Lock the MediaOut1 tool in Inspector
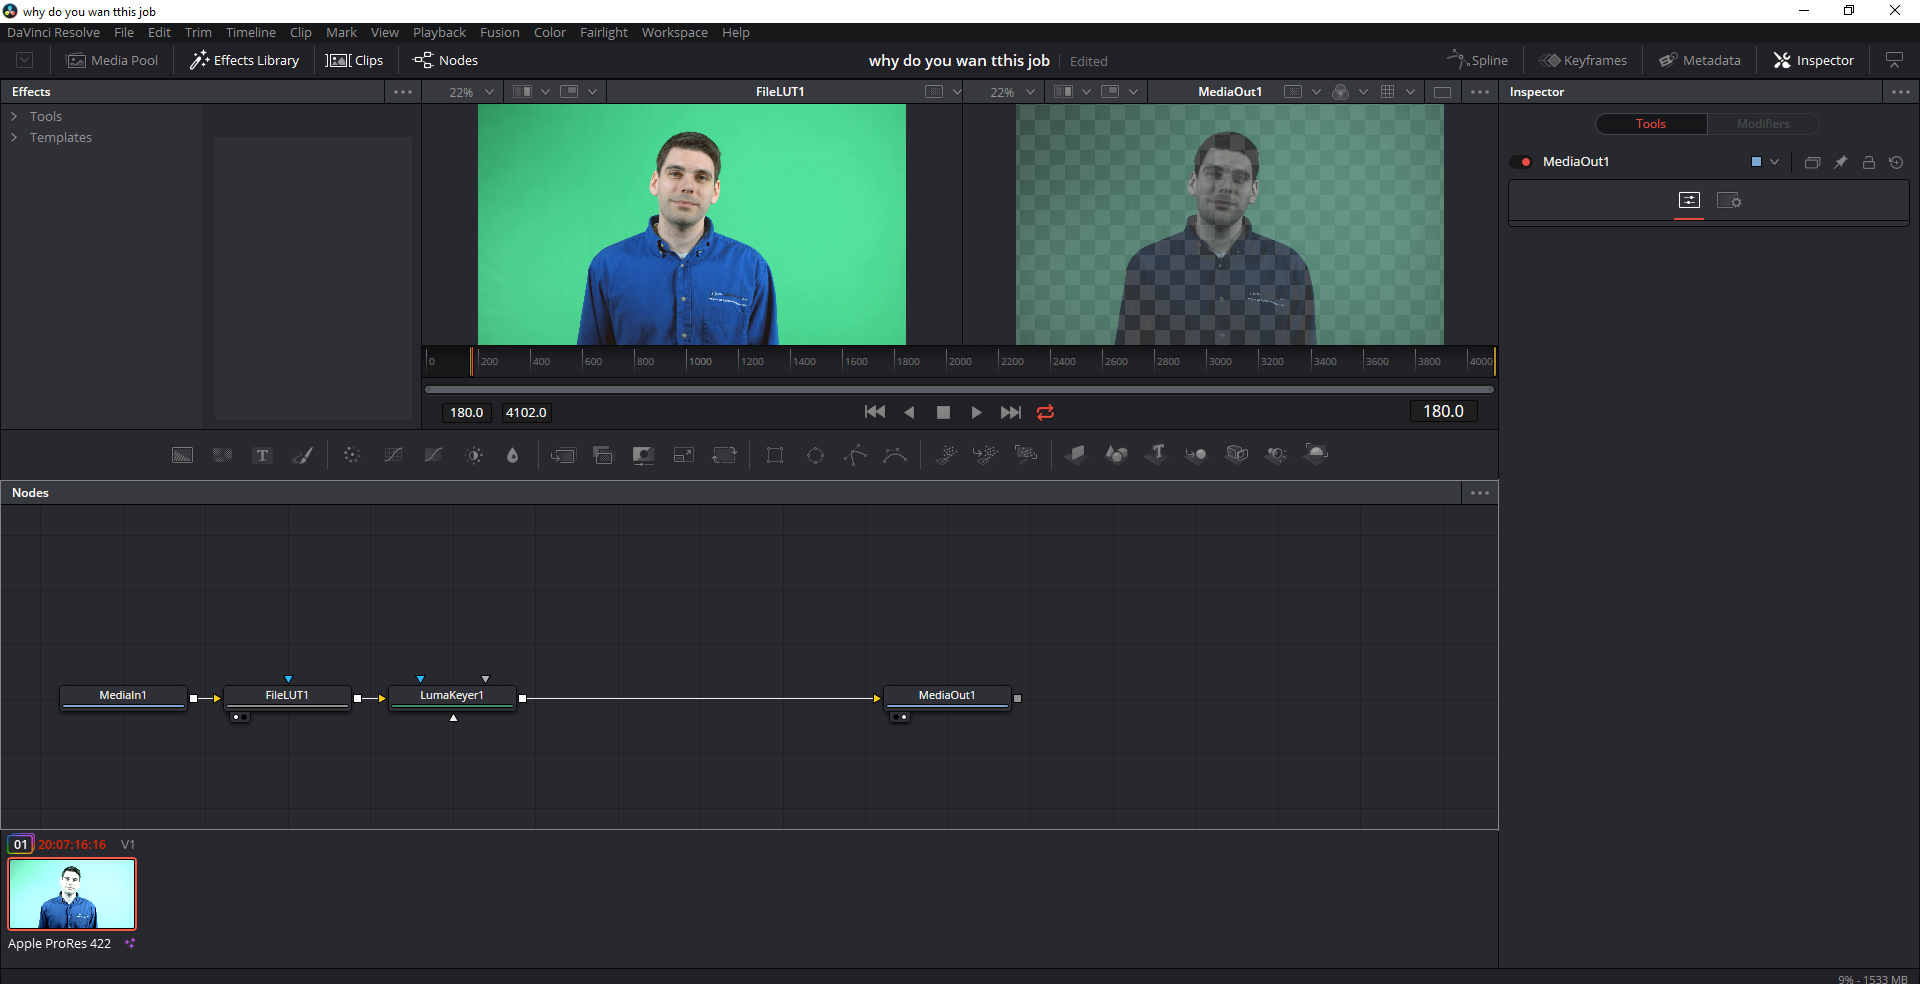The image size is (1920, 984). click(1868, 162)
